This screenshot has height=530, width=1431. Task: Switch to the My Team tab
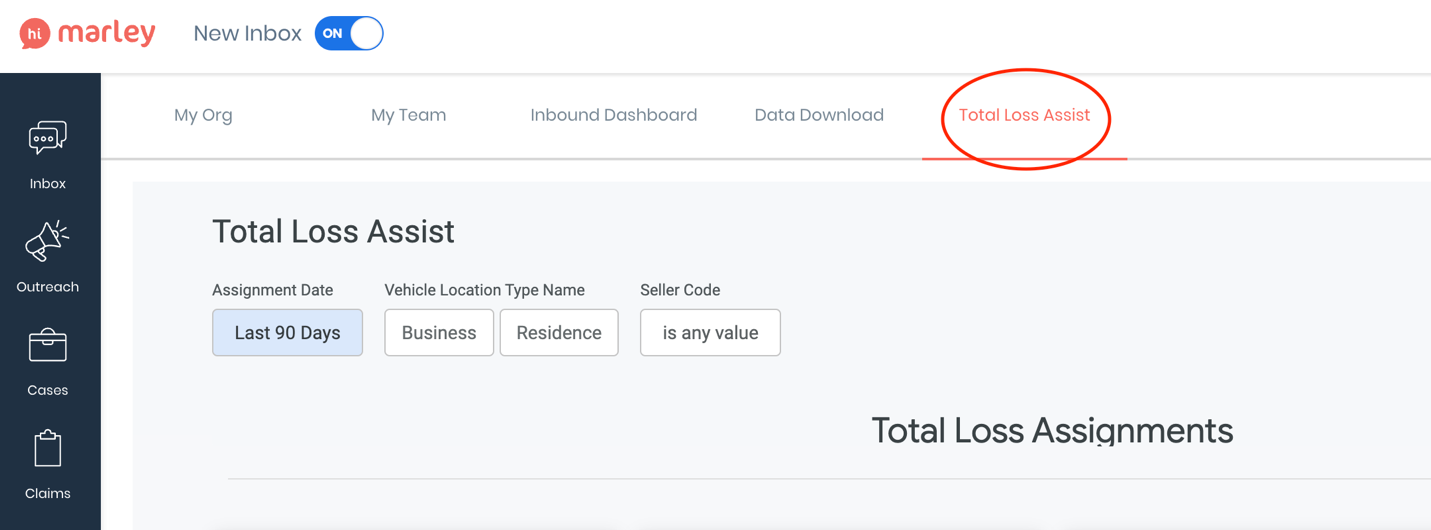(408, 115)
